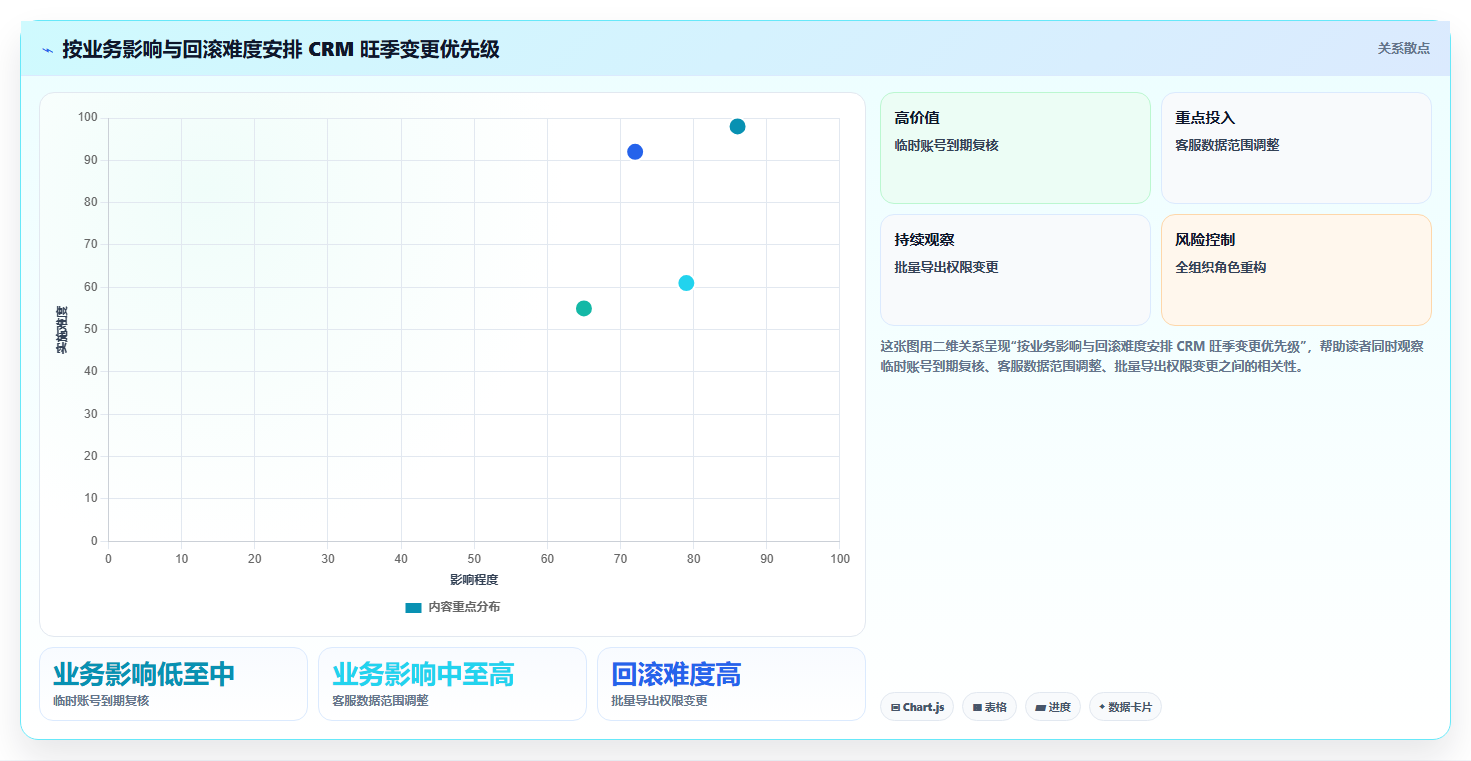Click the 关系散点 label in header

[1404, 48]
